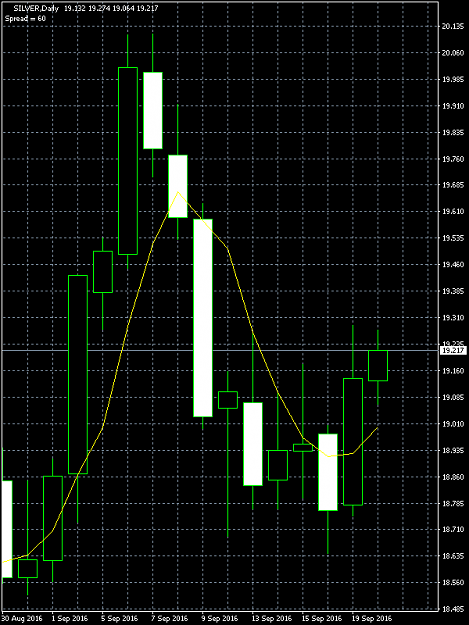Select the tall black candle of 19 Sep
Screen dimensions: 469x625
point(353,442)
